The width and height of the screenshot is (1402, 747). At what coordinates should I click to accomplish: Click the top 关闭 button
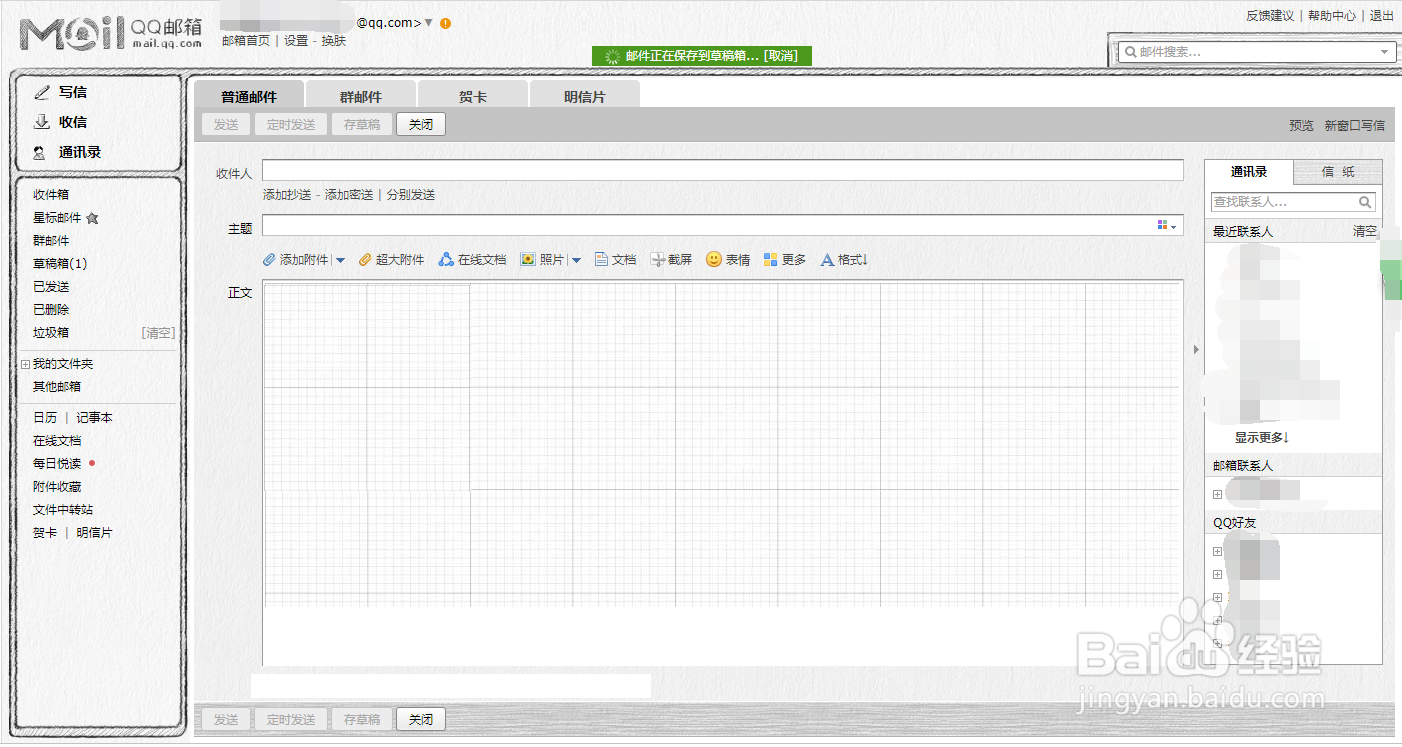coord(421,125)
